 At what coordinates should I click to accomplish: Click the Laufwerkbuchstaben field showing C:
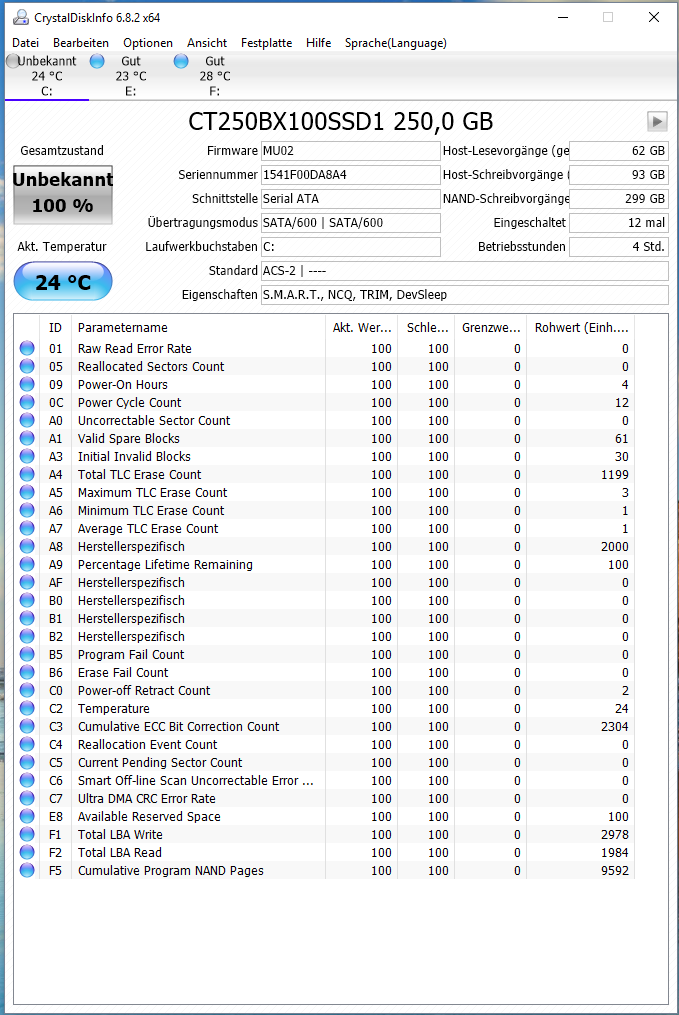pos(350,247)
